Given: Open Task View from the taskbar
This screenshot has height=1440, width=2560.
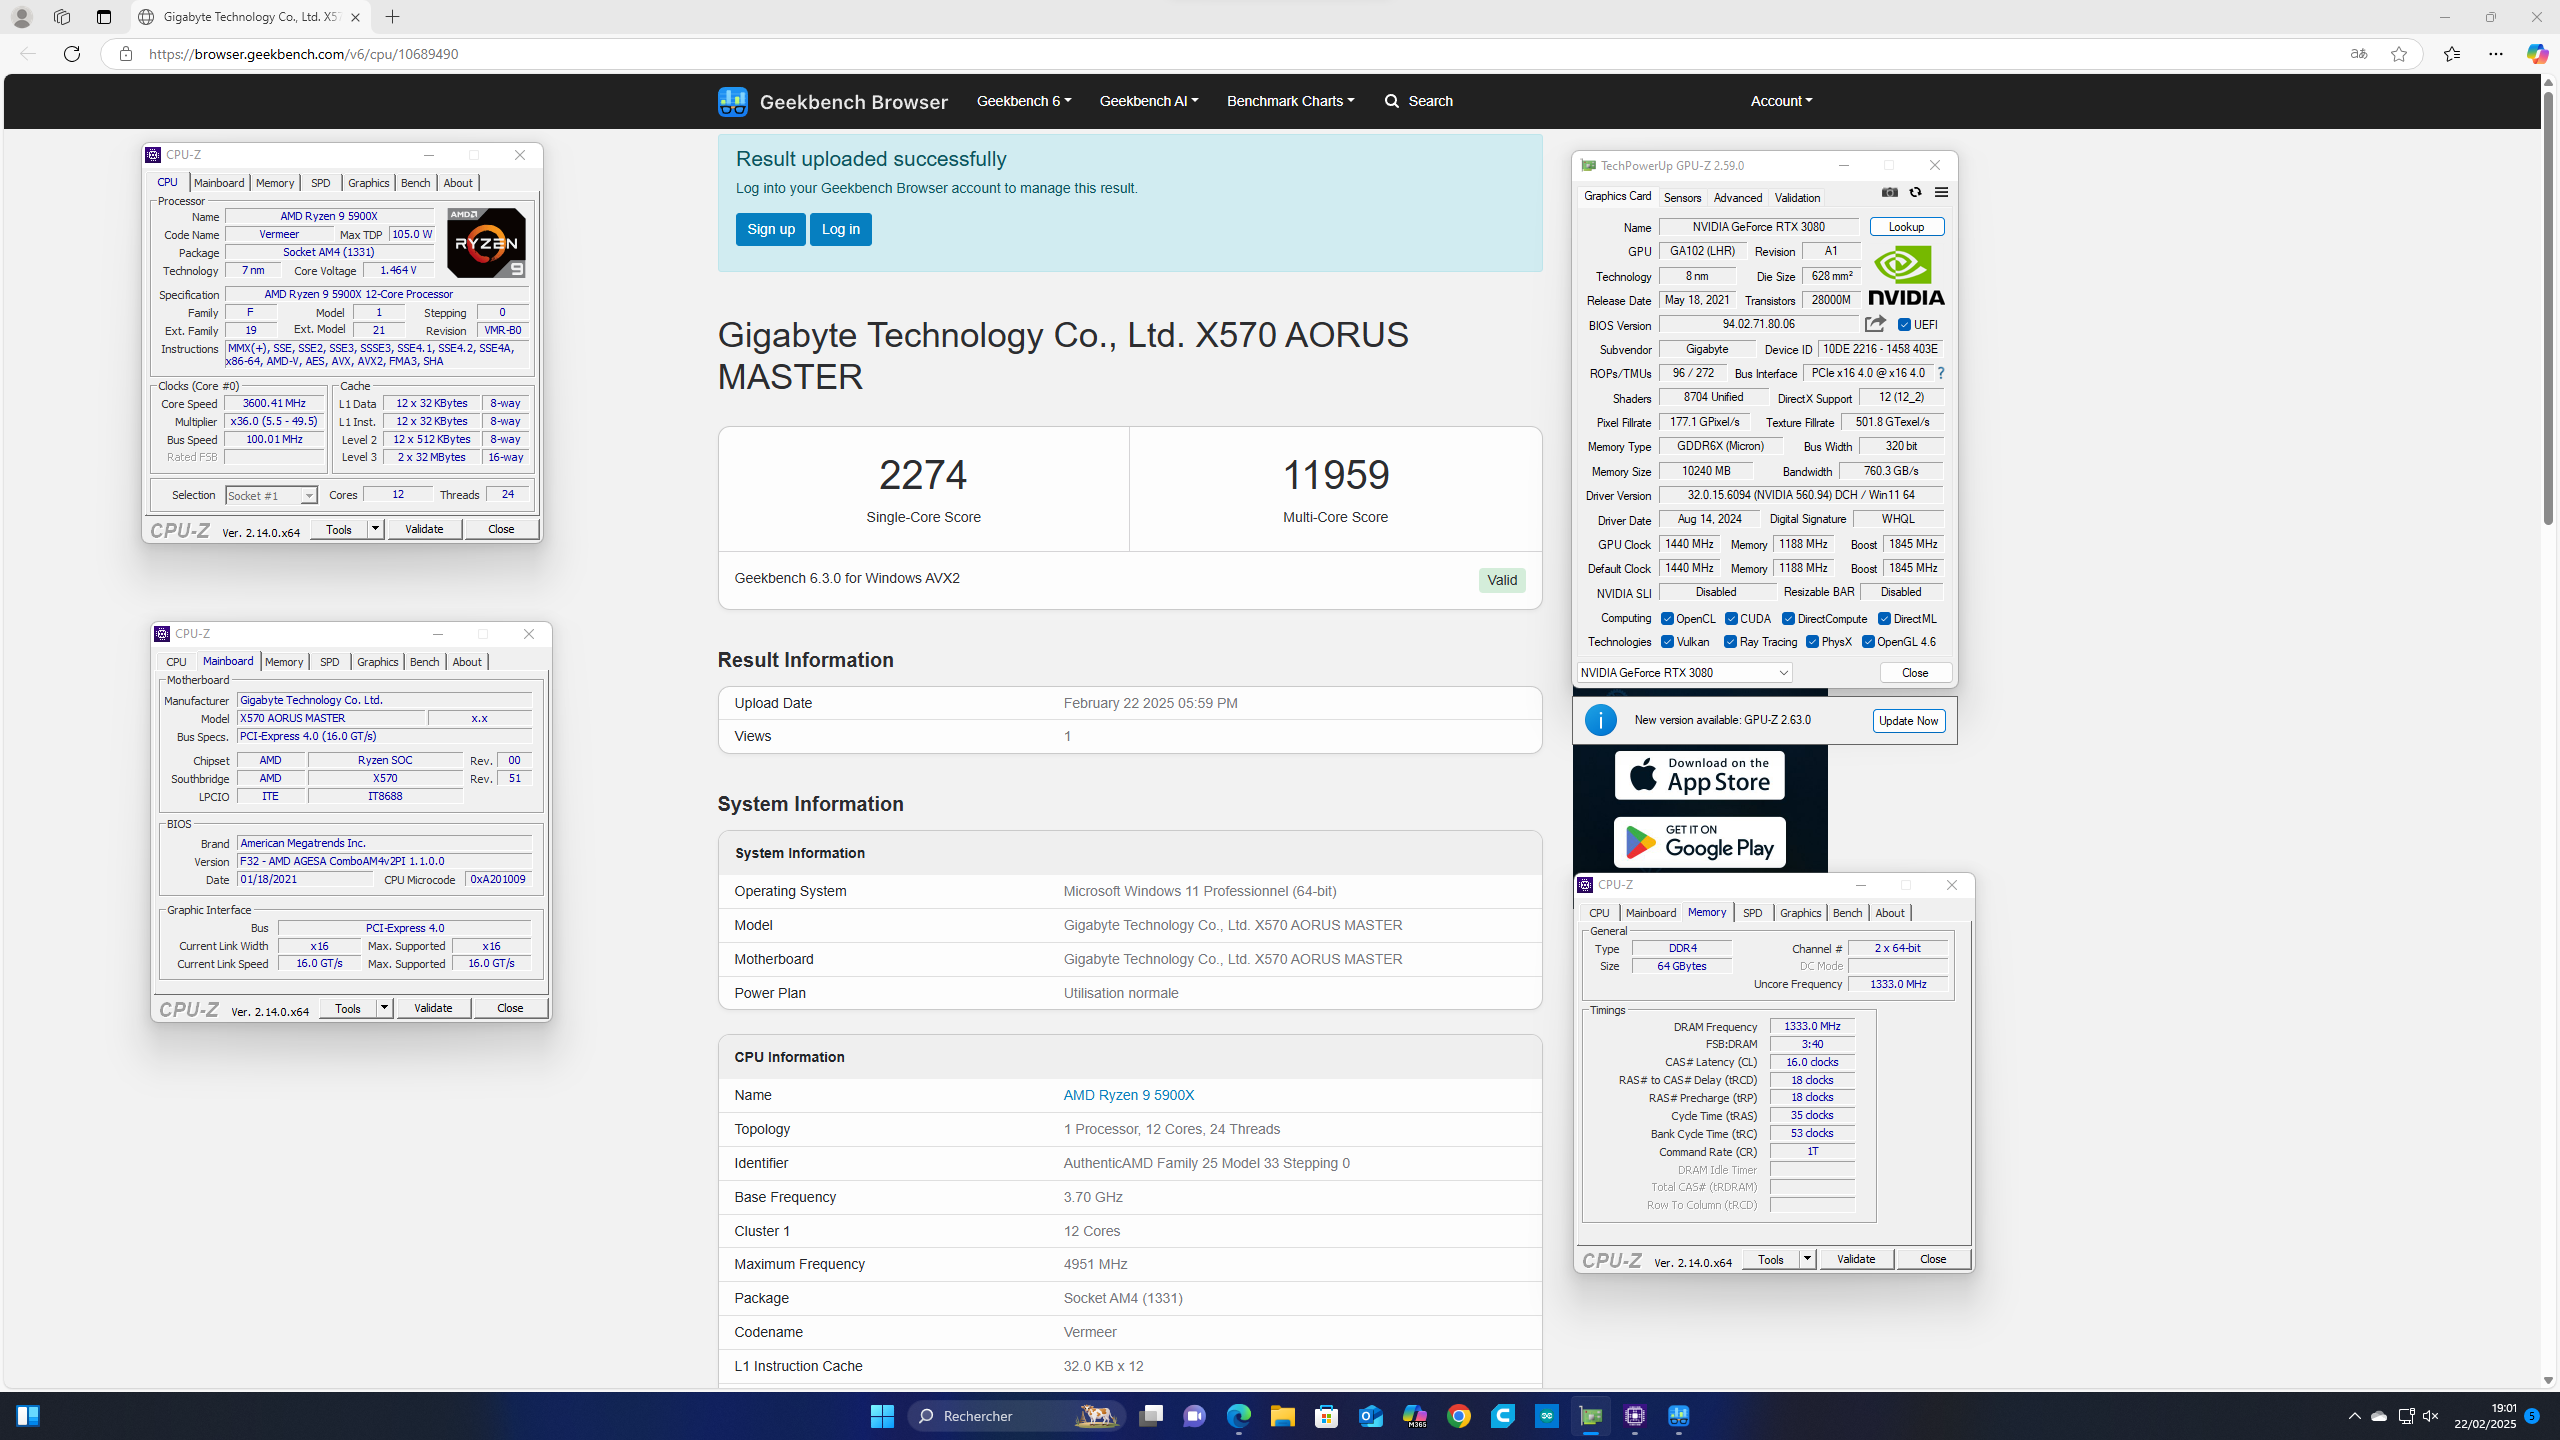Looking at the screenshot, I should pos(1151,1416).
